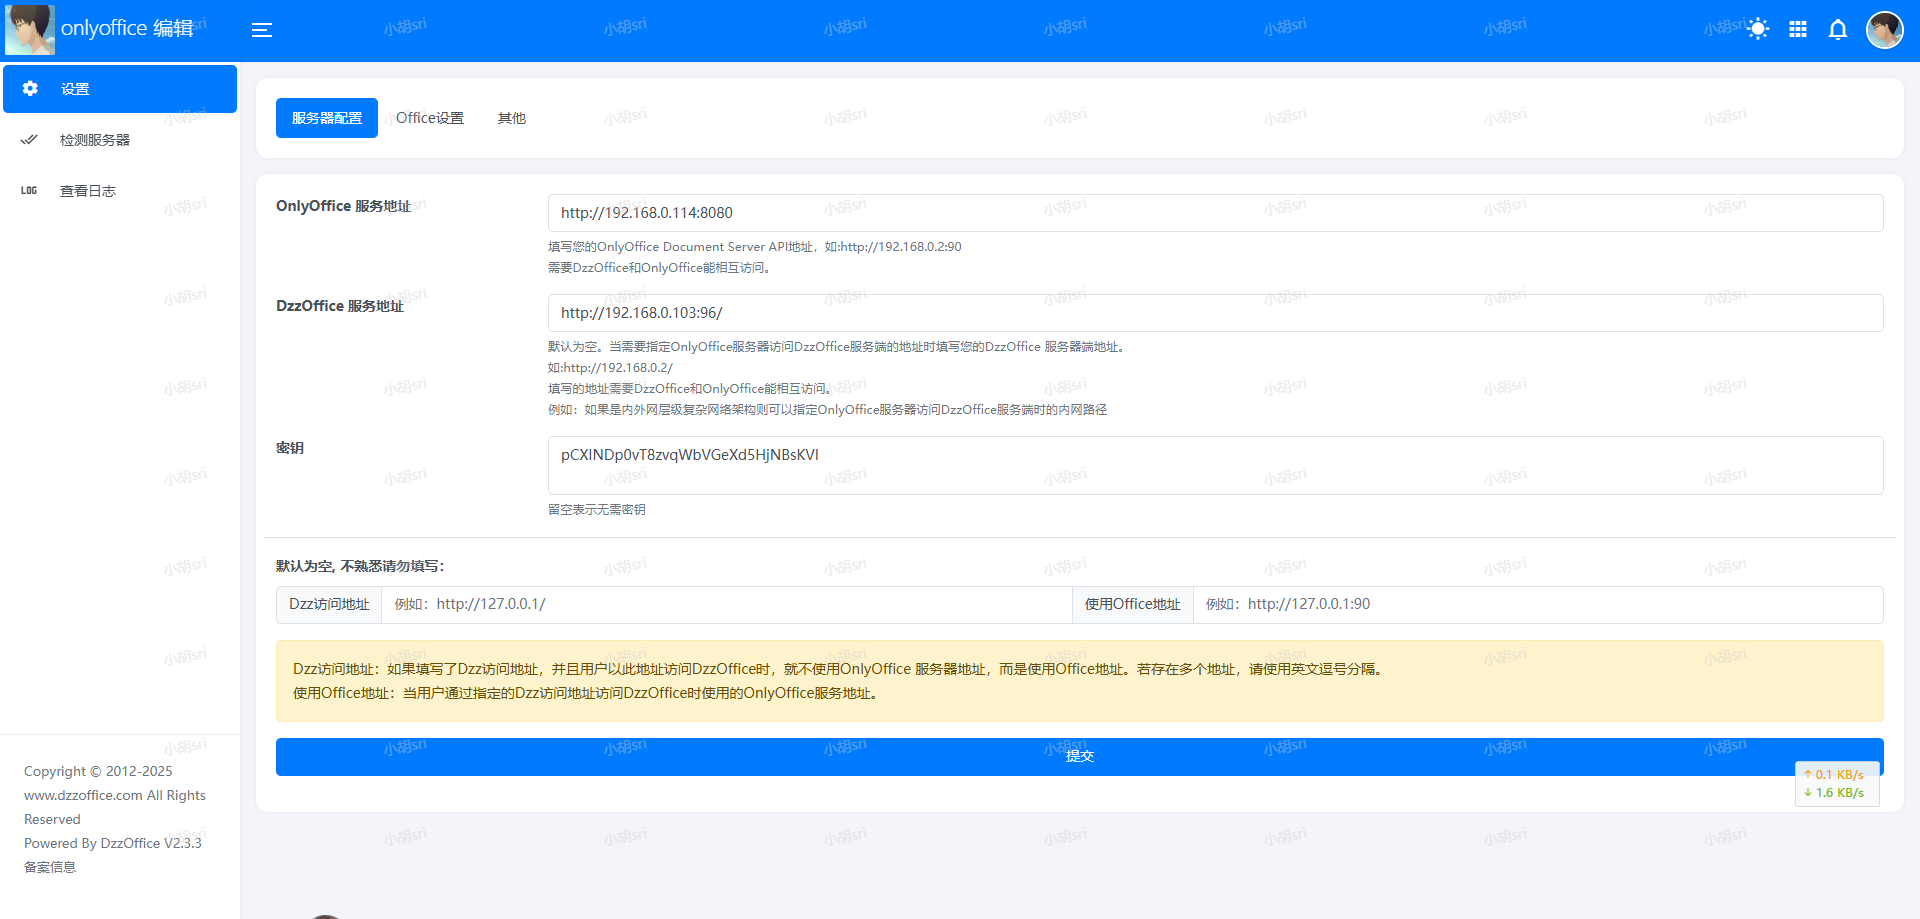Focus the OnlyOffice 服务地址 input field
1920x919 pixels.
point(1215,213)
